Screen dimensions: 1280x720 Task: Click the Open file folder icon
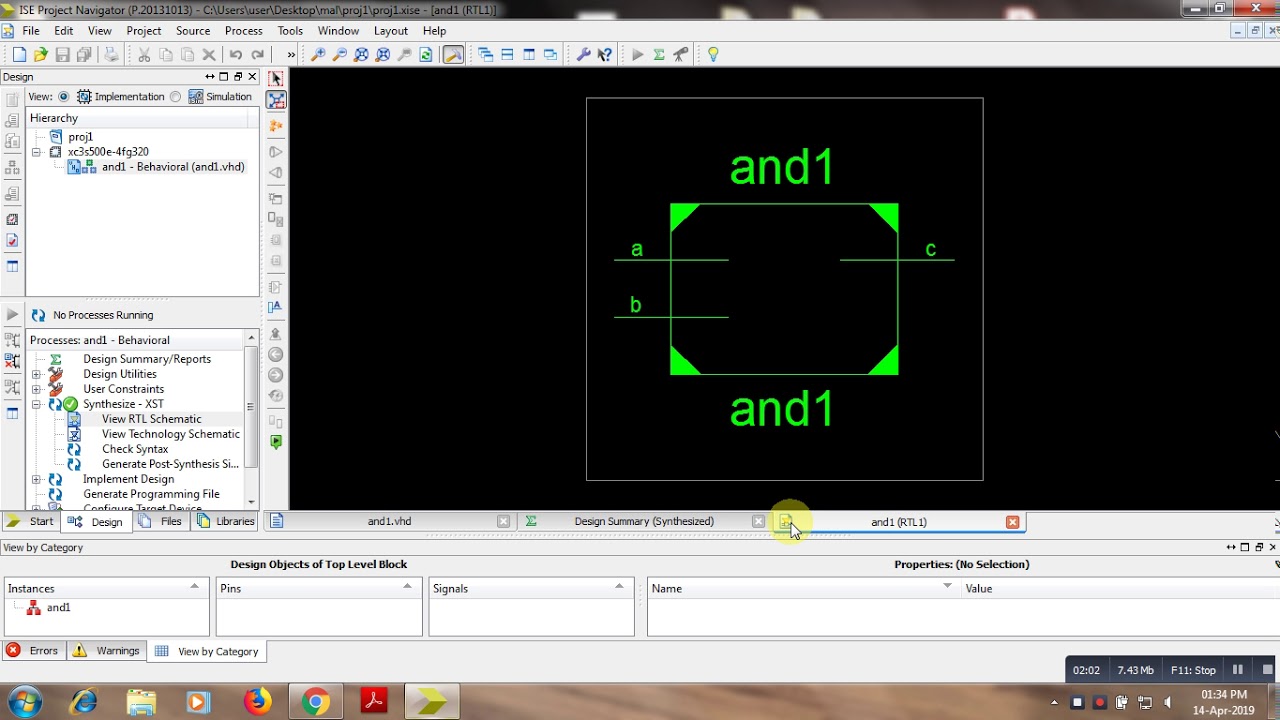coord(40,55)
